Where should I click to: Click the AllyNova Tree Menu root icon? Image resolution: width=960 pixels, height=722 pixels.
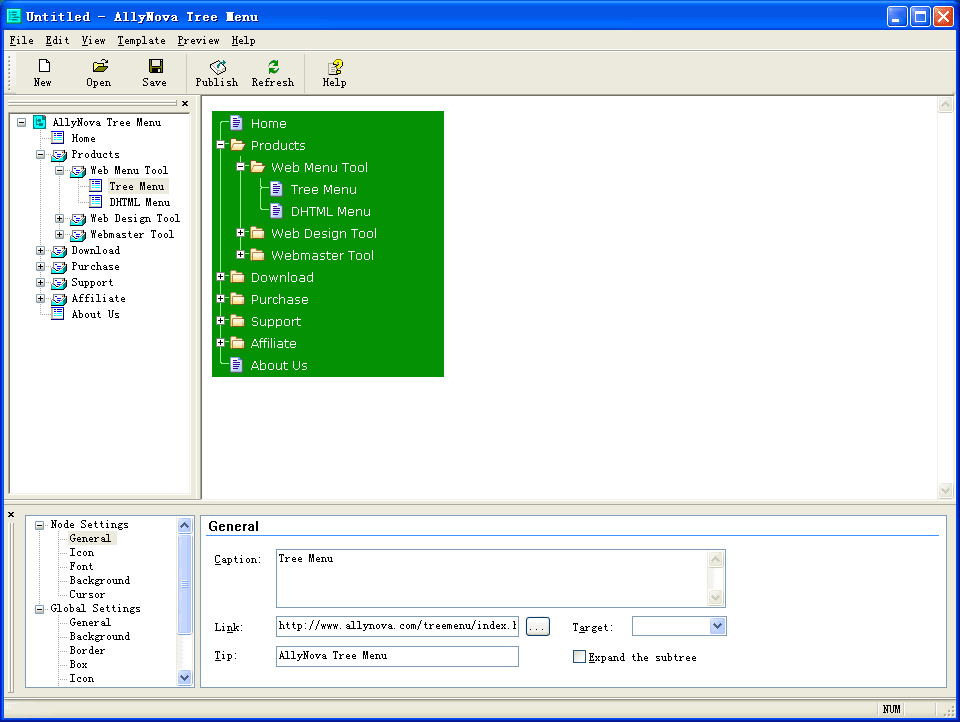pyautogui.click(x=40, y=122)
